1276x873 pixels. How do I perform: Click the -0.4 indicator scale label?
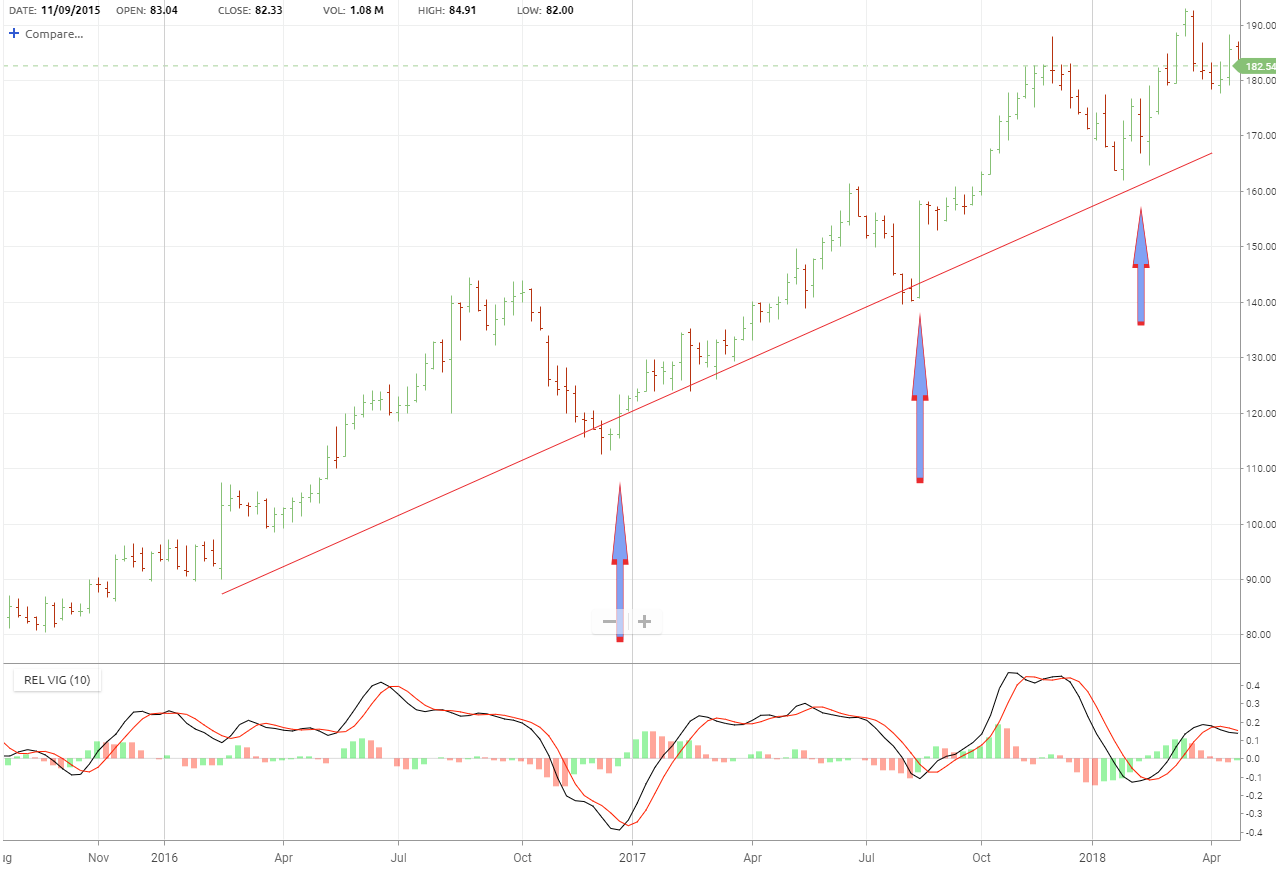click(x=1251, y=833)
